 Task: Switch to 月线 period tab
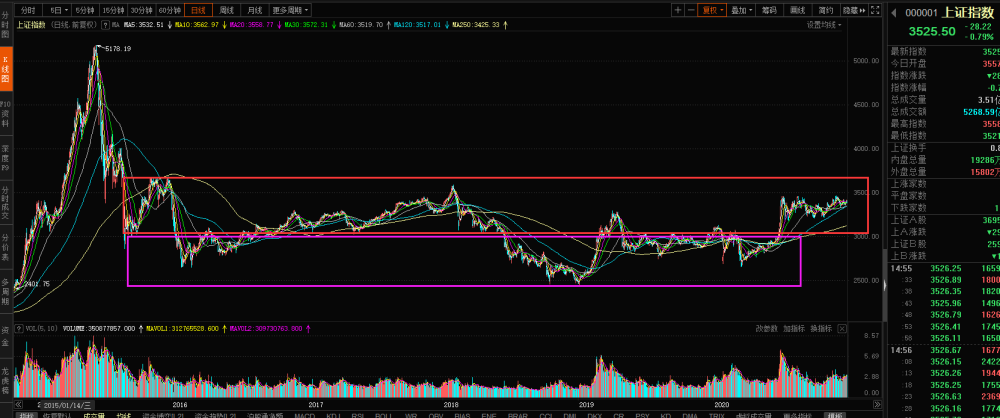(x=254, y=10)
